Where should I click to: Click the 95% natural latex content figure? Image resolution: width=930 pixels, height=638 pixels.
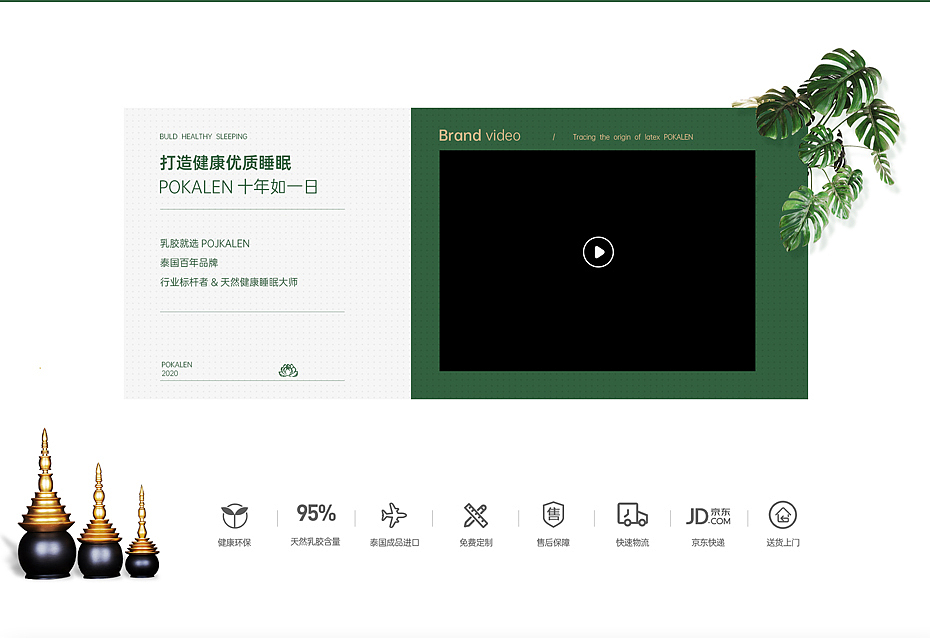click(316, 513)
